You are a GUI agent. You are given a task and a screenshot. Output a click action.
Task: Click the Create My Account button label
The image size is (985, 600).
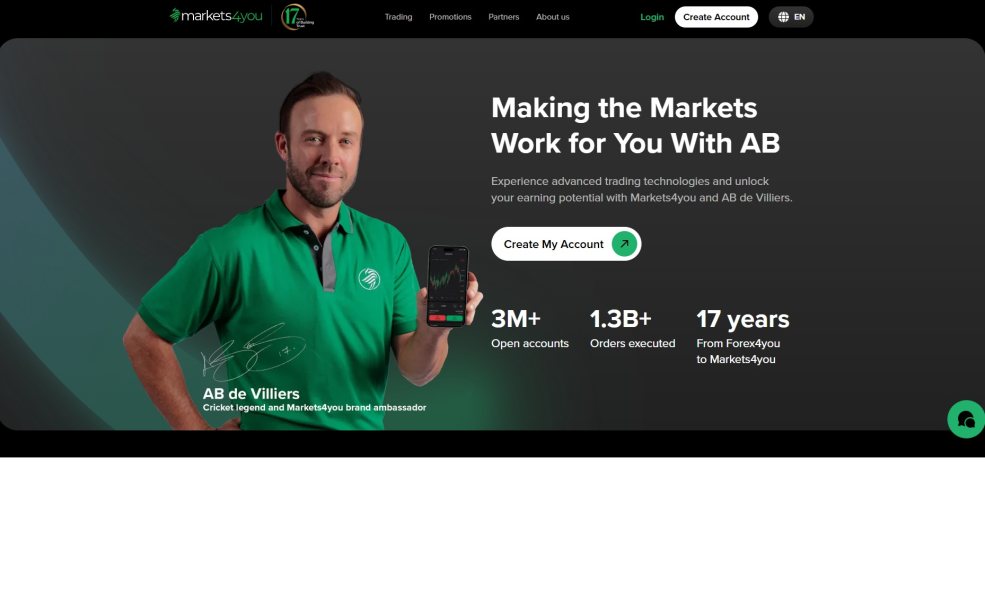point(553,244)
